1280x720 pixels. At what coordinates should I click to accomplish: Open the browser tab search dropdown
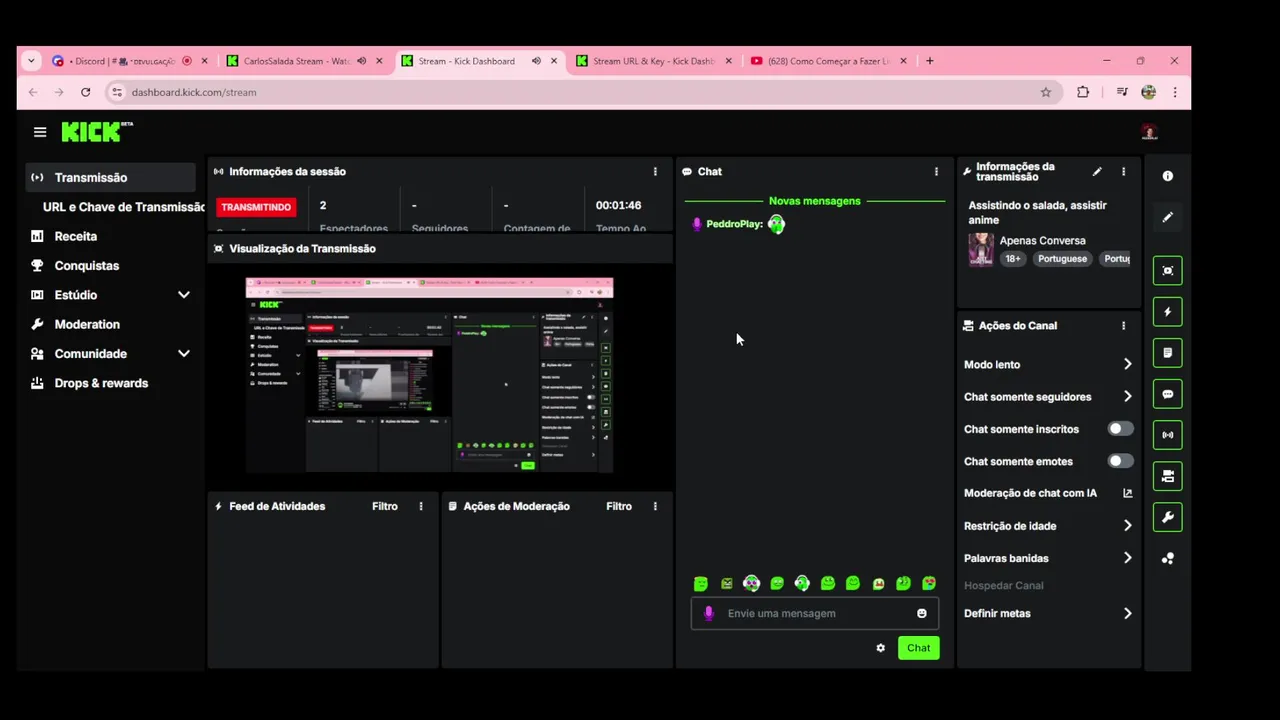tap(31, 61)
